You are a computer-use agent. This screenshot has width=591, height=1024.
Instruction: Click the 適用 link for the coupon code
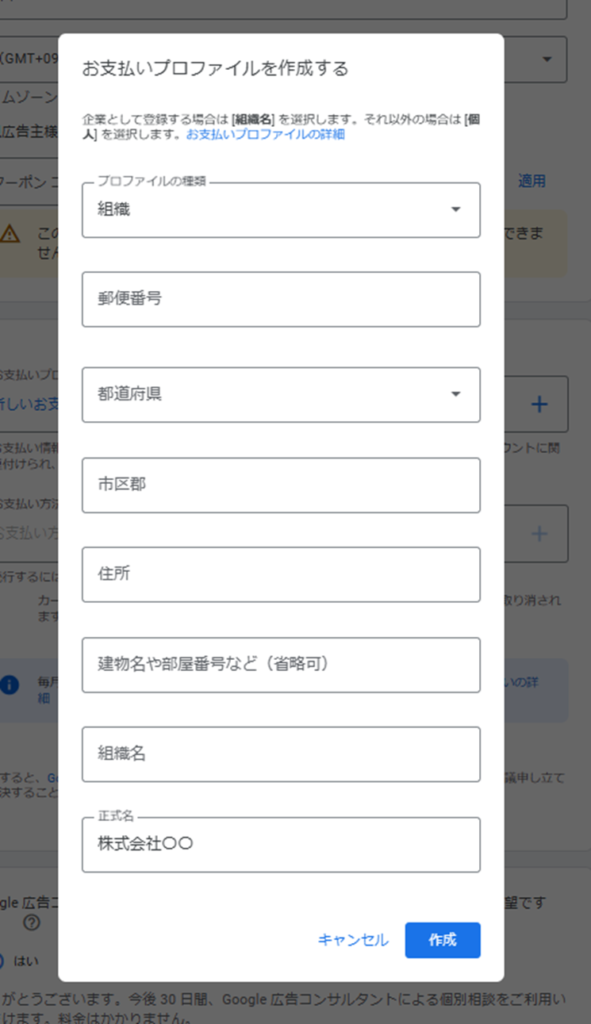(532, 181)
